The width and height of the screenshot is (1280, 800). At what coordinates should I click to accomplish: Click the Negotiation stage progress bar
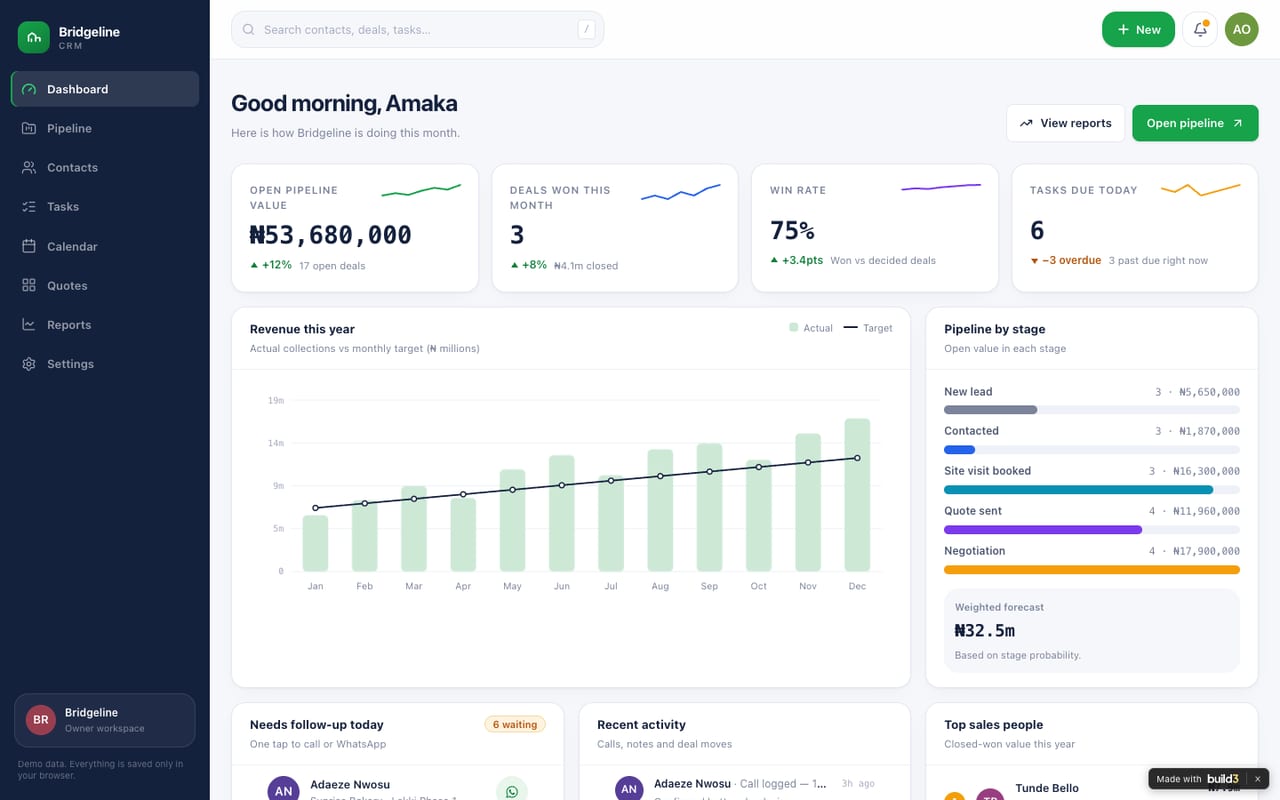point(1092,570)
